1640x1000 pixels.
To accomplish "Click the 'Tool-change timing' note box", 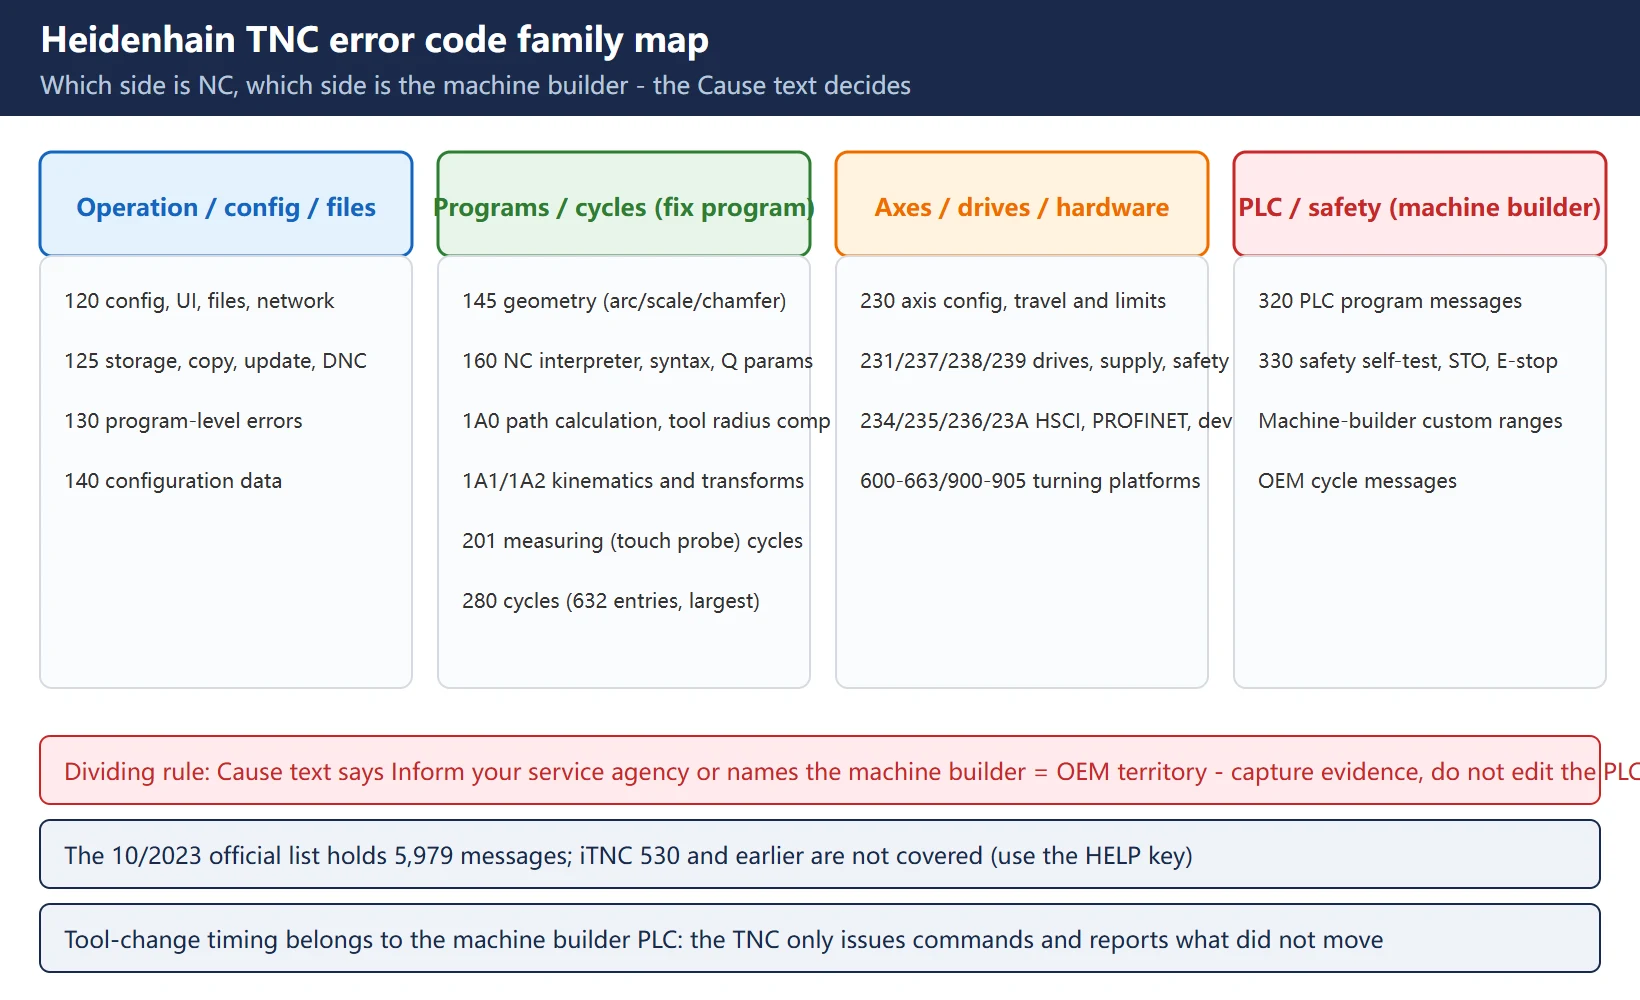I will tap(820, 938).
